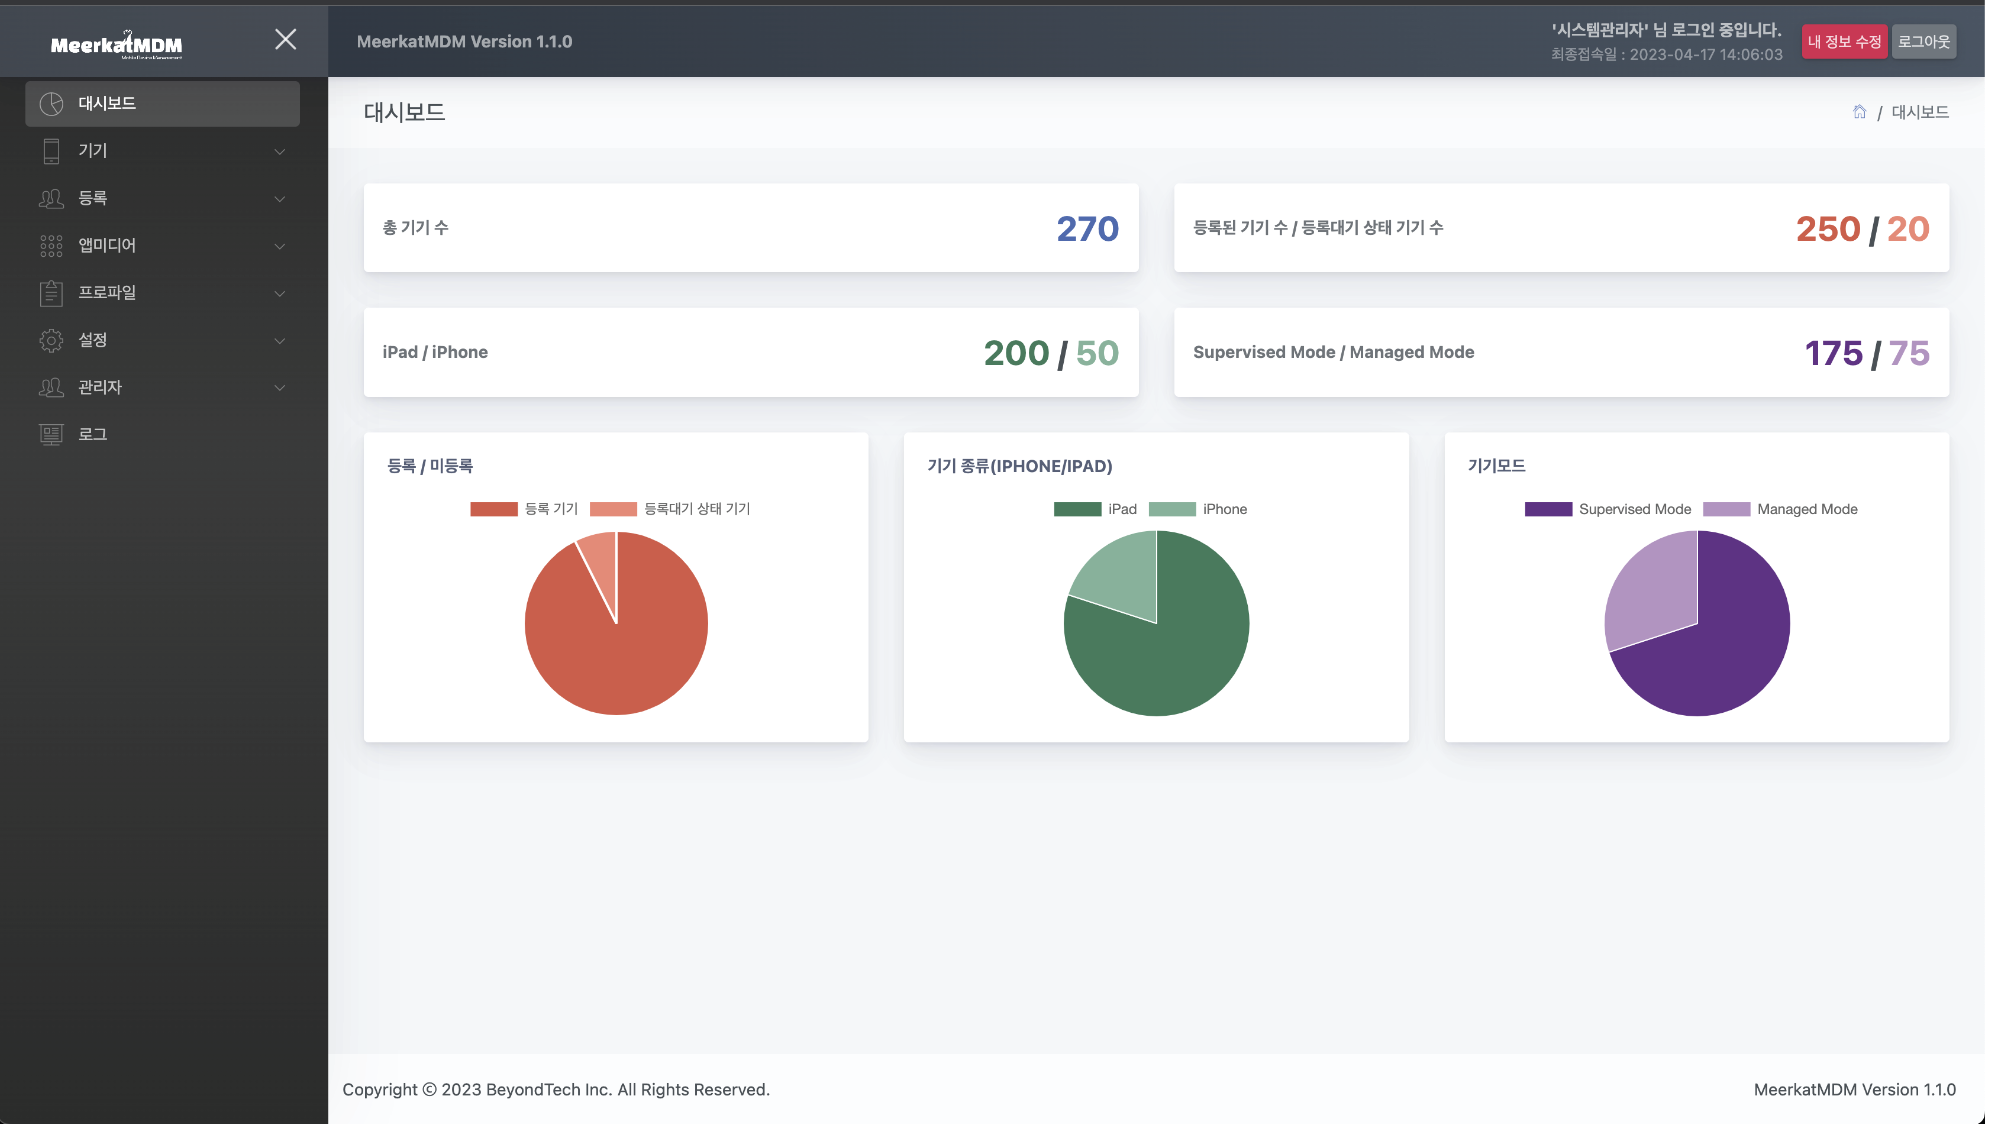Open 로그 via its log icon

coord(51,434)
